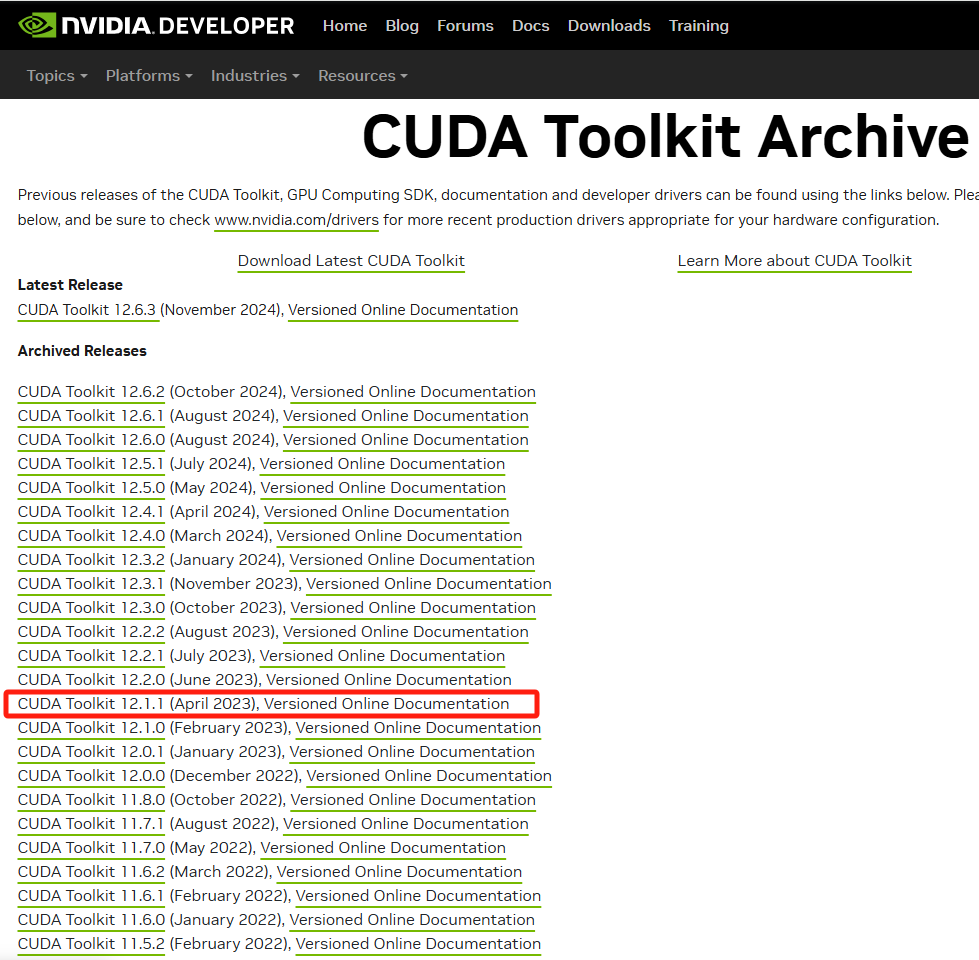Screen dimensions: 979x960
Task: Expand the Topics dropdown menu
Action: point(57,76)
